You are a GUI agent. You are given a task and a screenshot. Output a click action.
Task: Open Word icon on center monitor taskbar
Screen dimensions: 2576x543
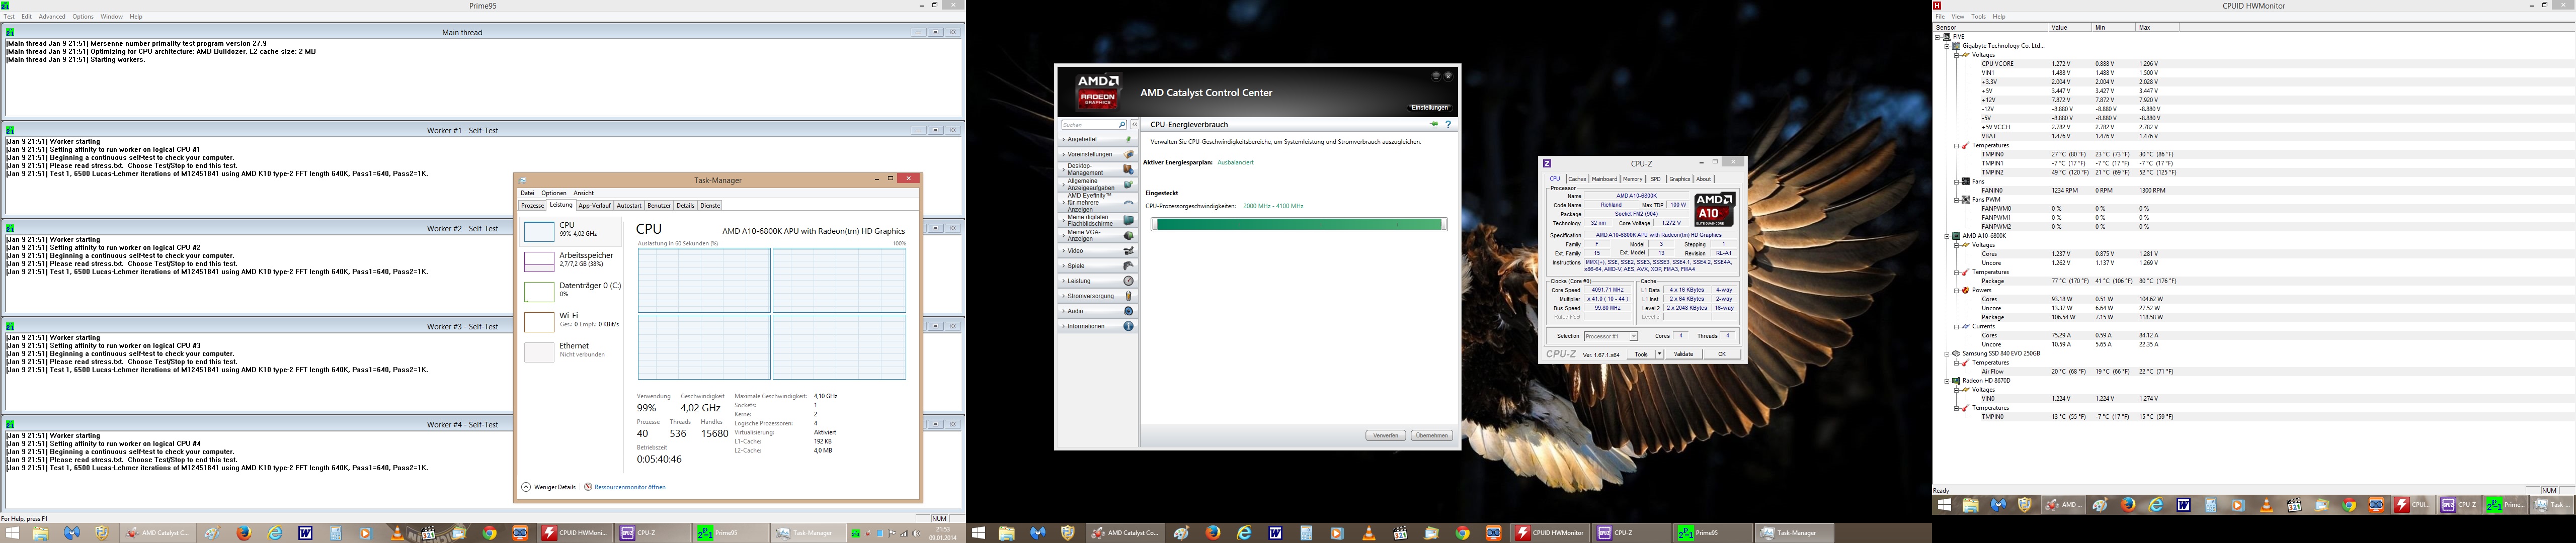pos(1275,533)
